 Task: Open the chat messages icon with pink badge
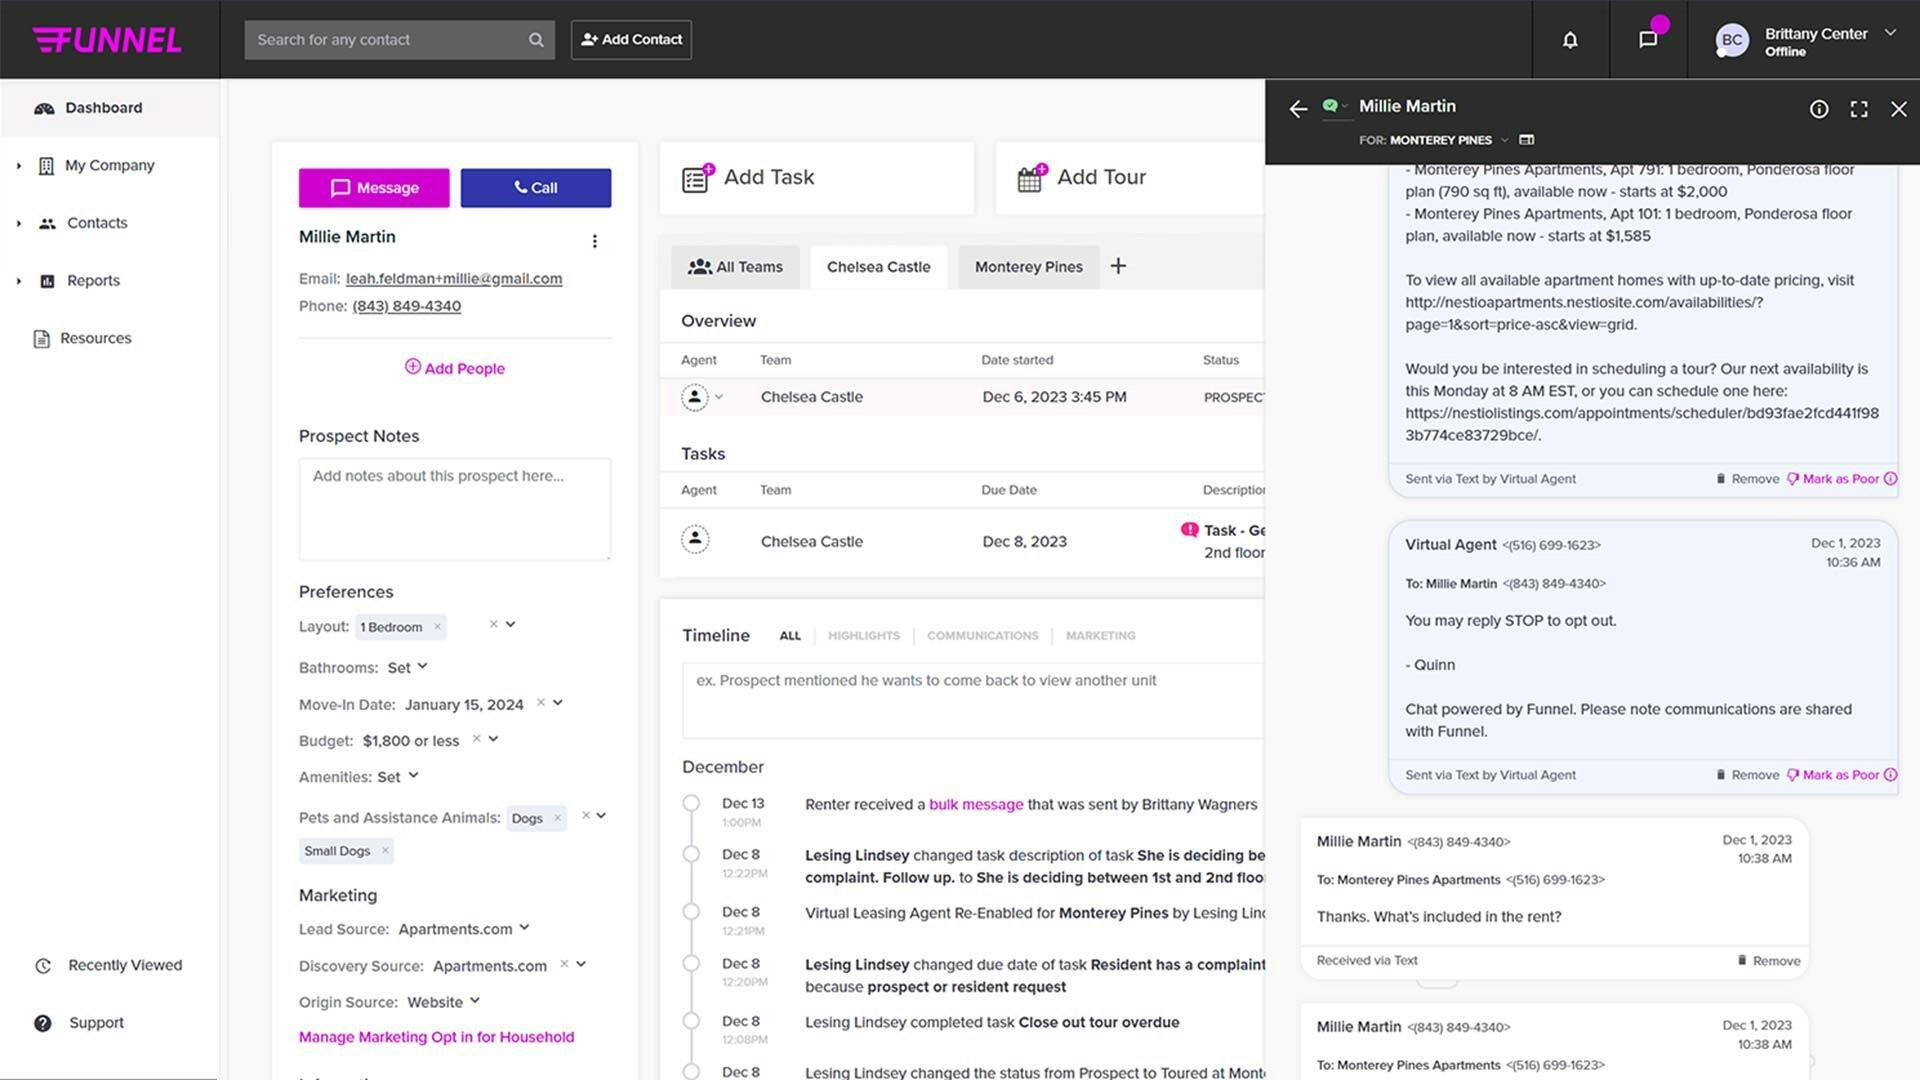pyautogui.click(x=1647, y=40)
